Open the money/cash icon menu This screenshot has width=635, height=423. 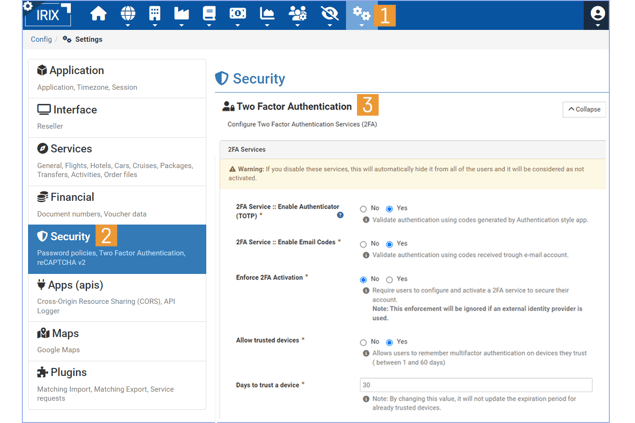click(x=238, y=15)
